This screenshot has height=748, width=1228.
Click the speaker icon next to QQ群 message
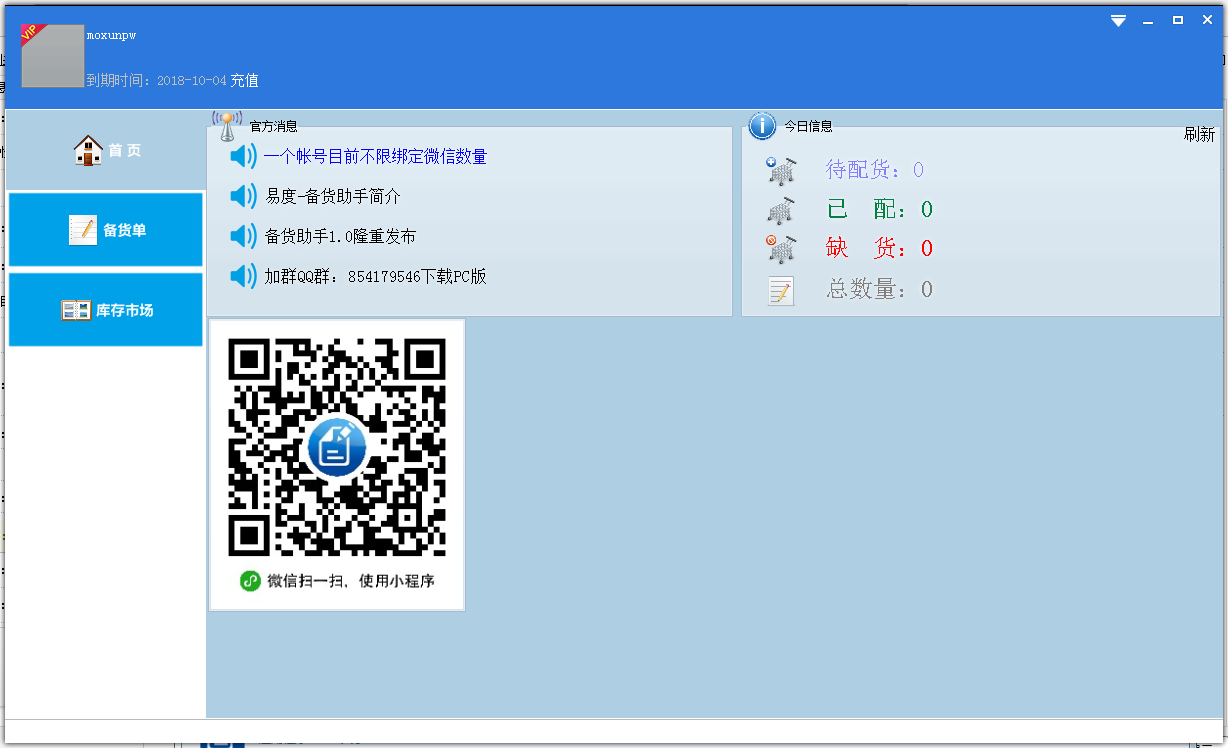pos(242,277)
